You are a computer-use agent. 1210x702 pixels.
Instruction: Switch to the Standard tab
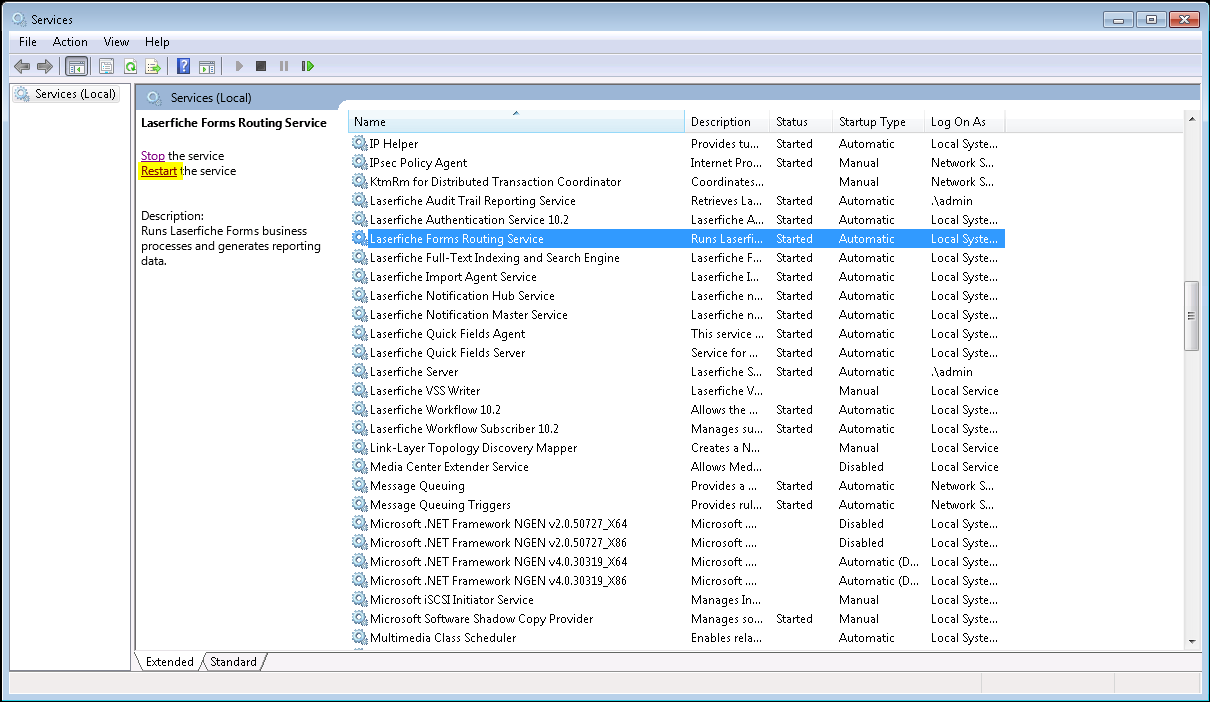tap(233, 662)
